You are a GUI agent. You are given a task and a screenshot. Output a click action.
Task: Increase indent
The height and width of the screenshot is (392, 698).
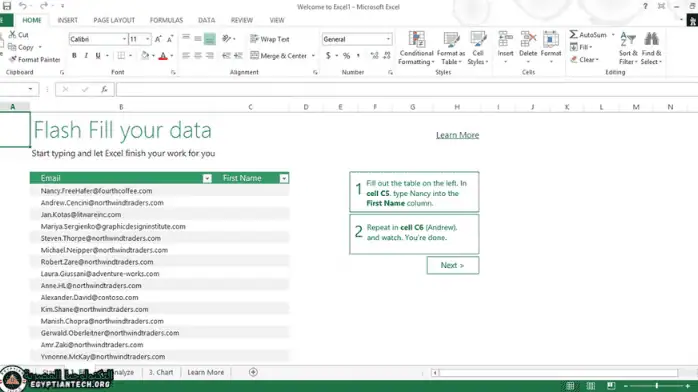238,56
